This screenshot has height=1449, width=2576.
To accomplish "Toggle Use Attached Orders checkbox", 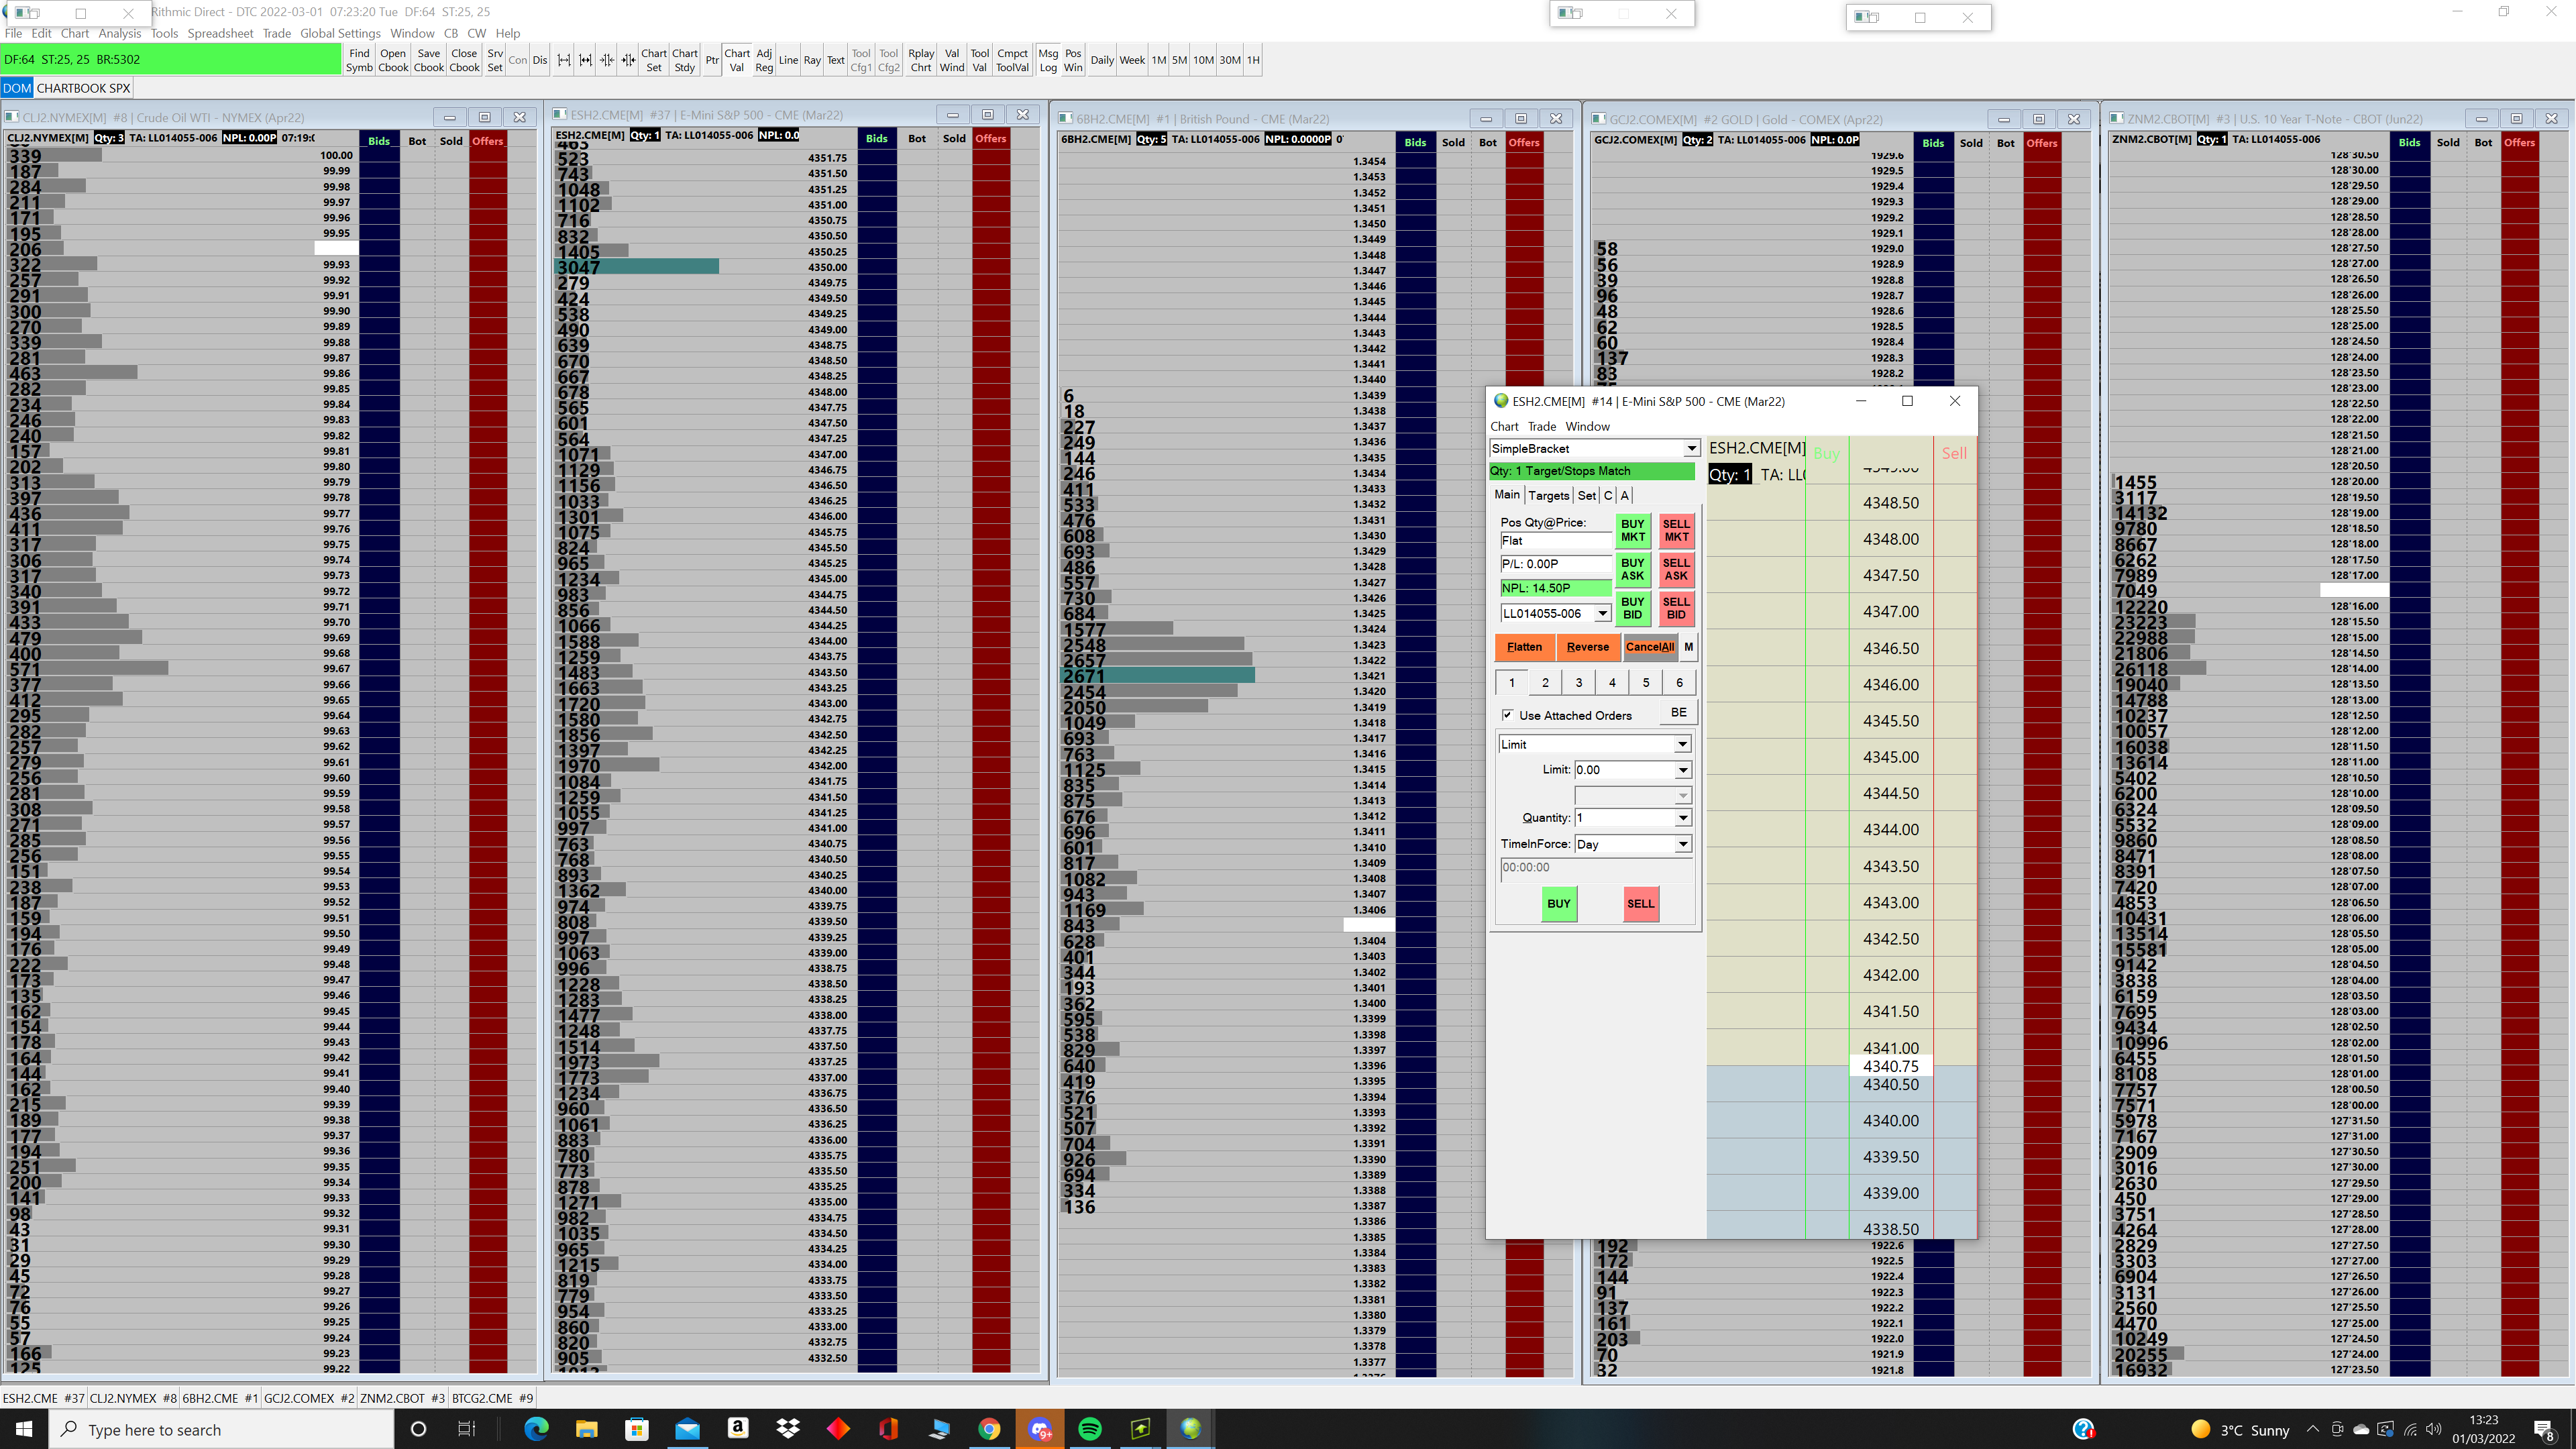I will click(x=1507, y=715).
